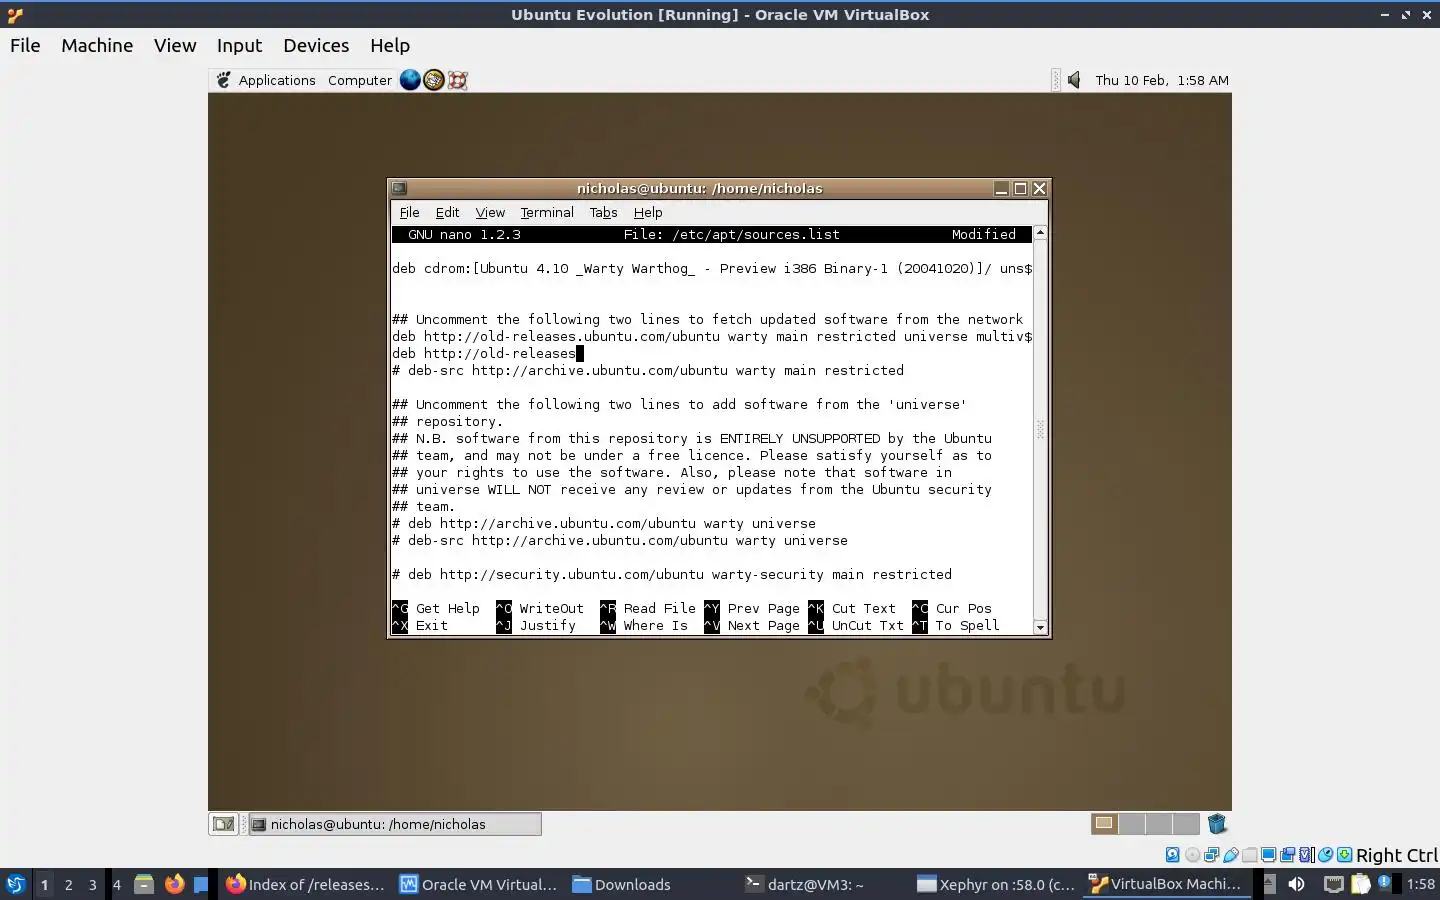Open the terminal's Terminal menu
1440x900 pixels.
click(x=547, y=212)
